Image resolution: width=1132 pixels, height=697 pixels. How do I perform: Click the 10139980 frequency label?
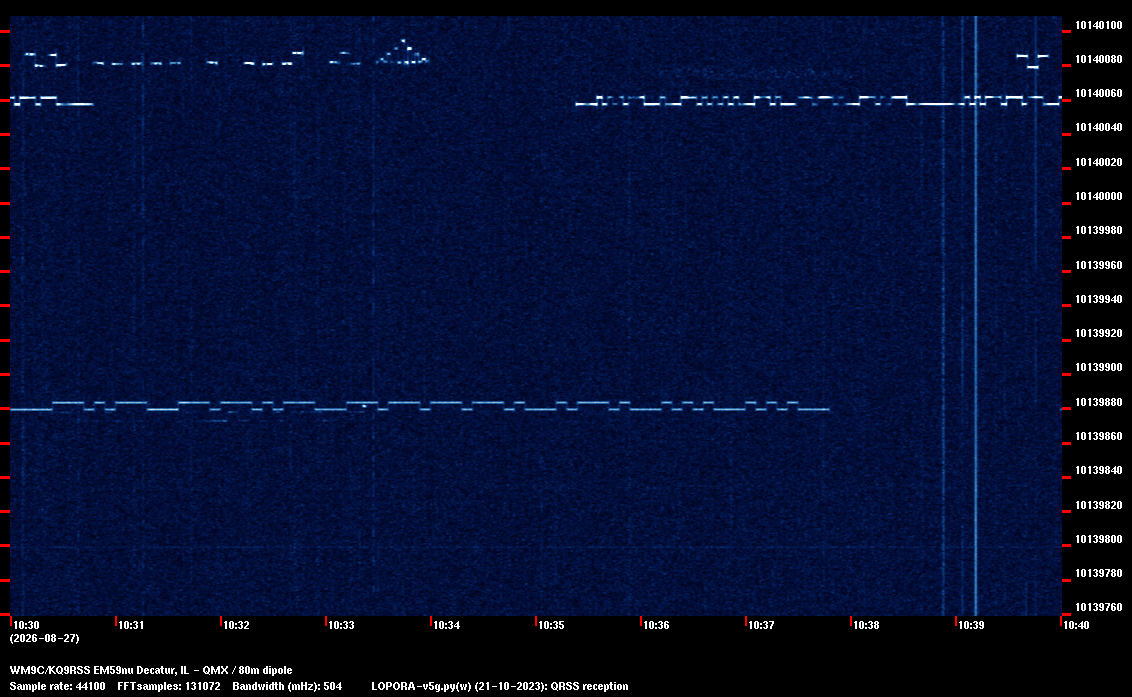tap(1099, 230)
